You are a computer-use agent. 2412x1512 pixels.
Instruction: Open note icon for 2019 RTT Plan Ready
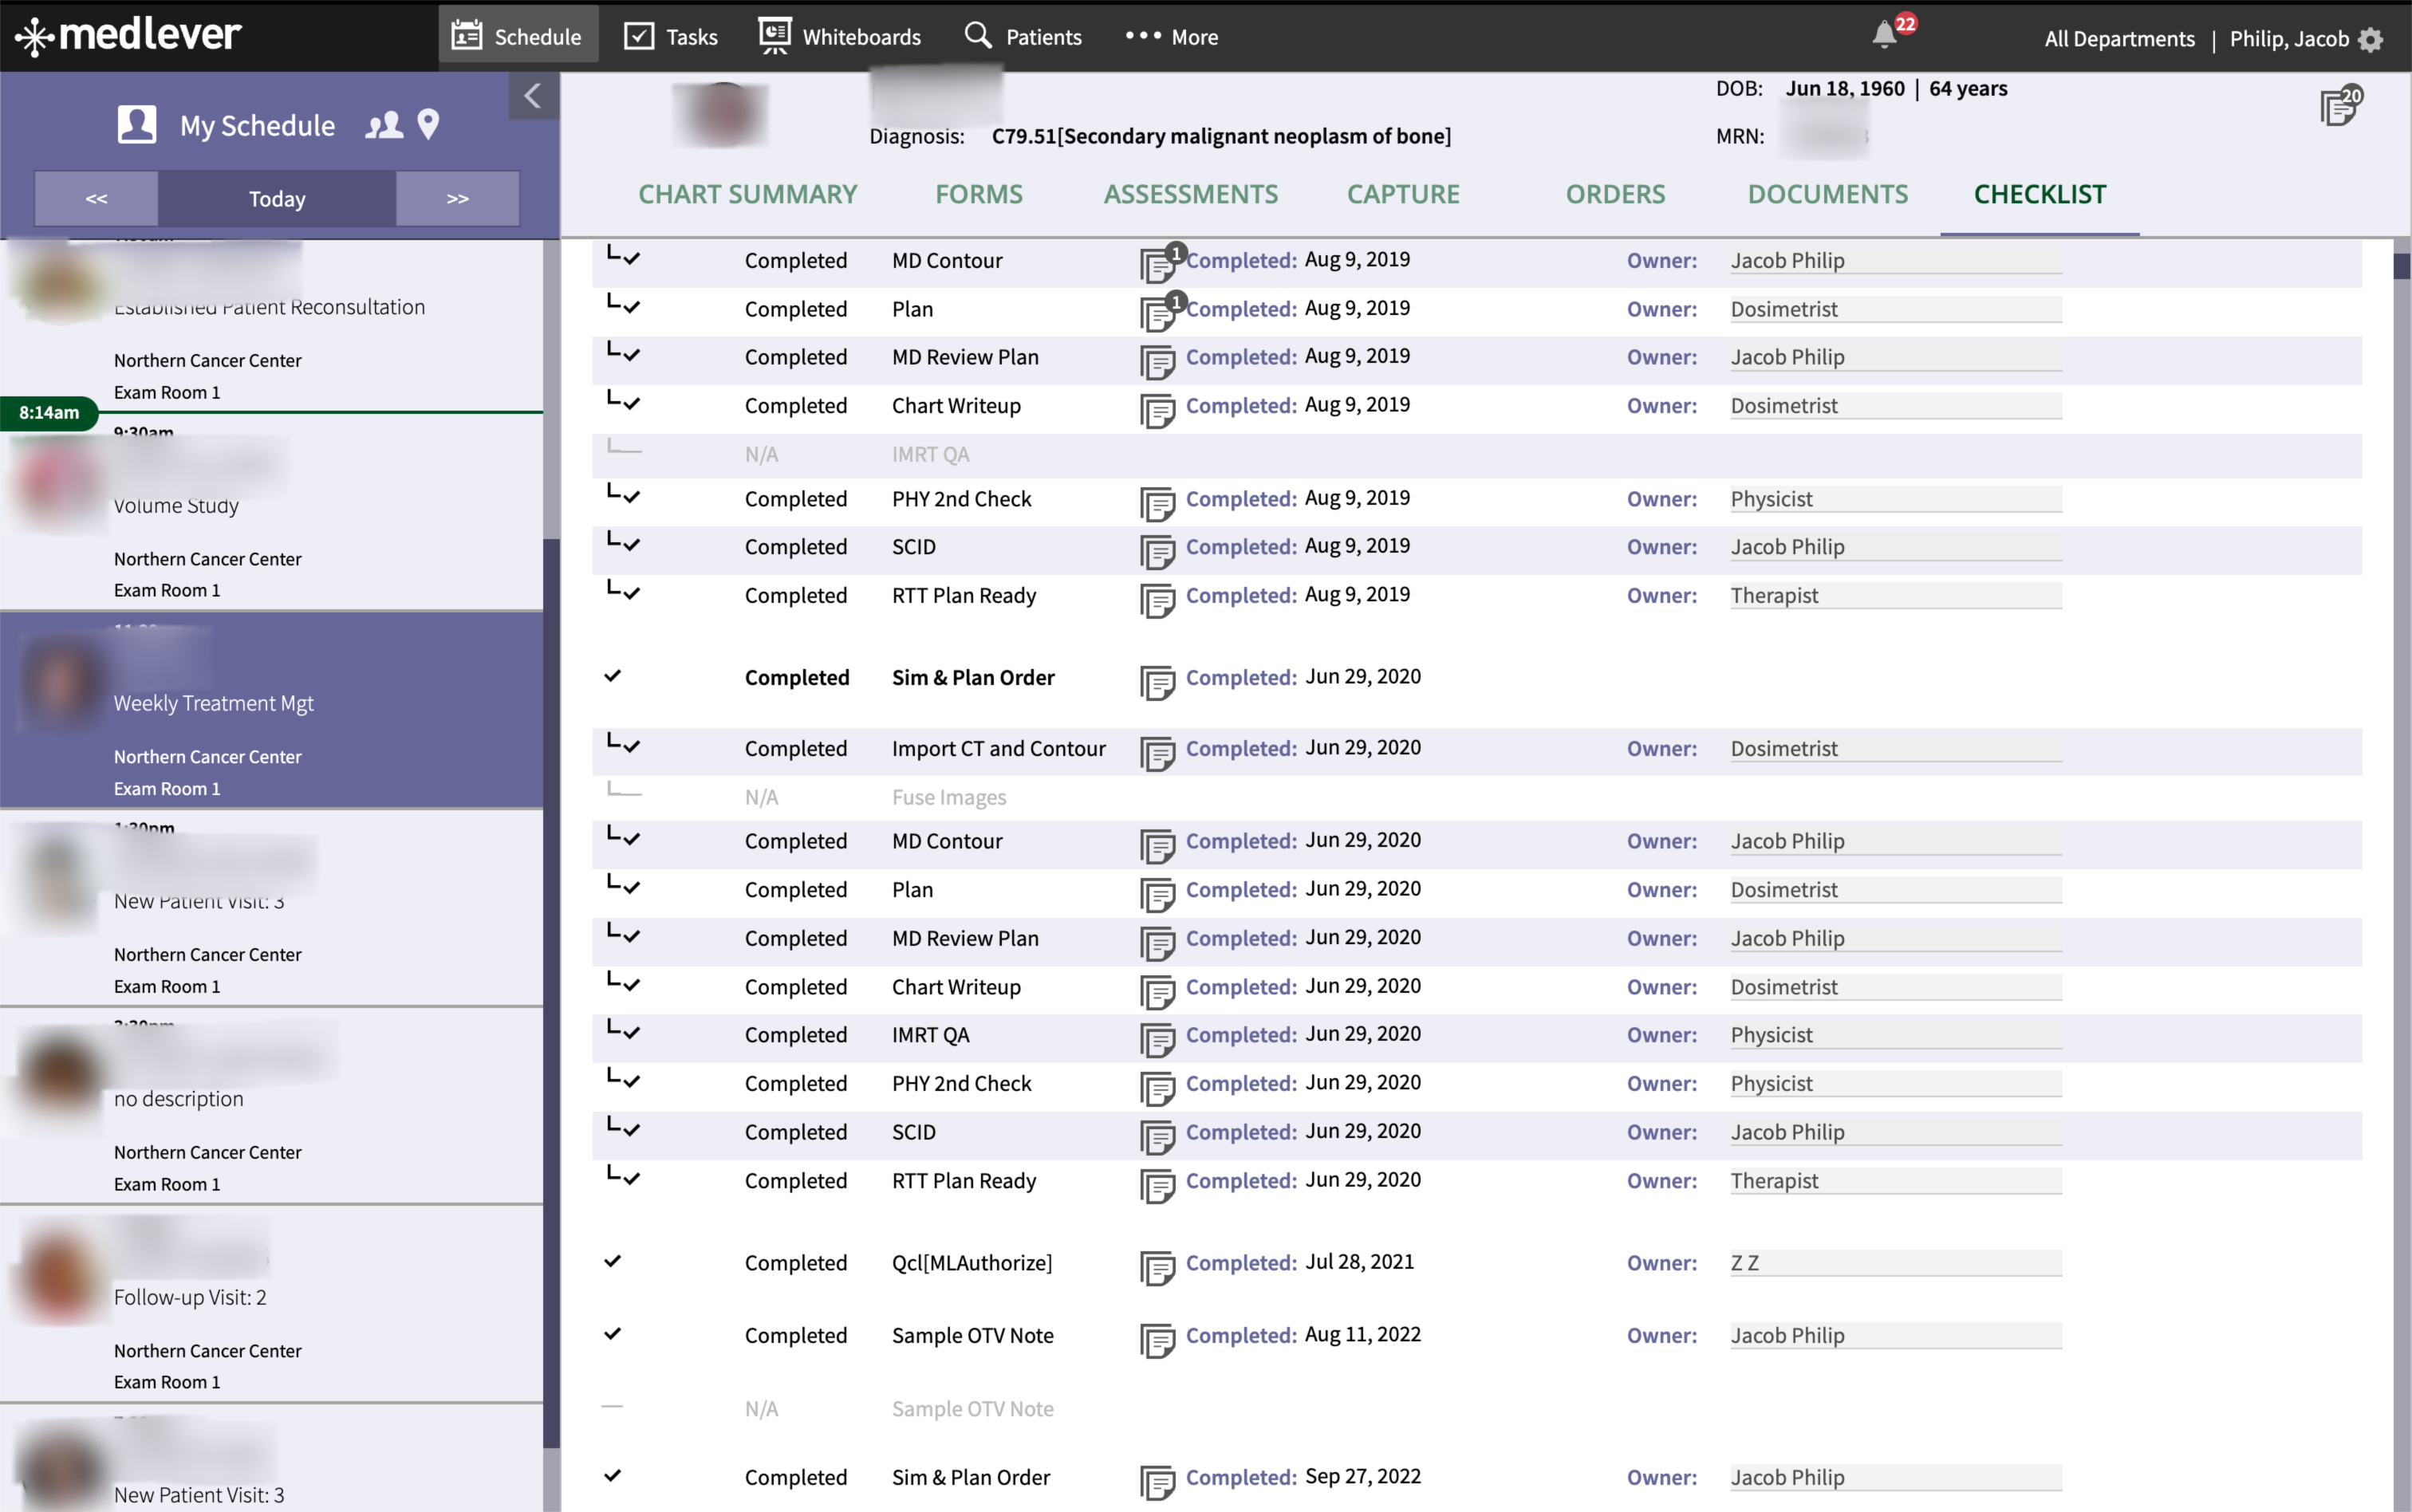1158,600
